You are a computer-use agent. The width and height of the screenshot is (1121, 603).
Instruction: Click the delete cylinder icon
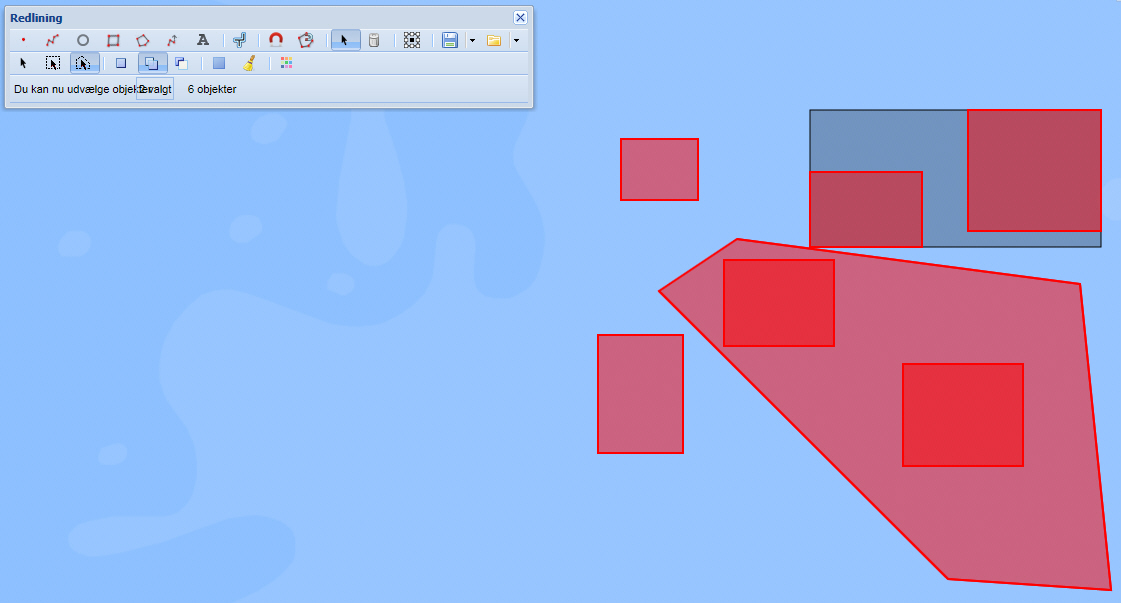click(374, 40)
